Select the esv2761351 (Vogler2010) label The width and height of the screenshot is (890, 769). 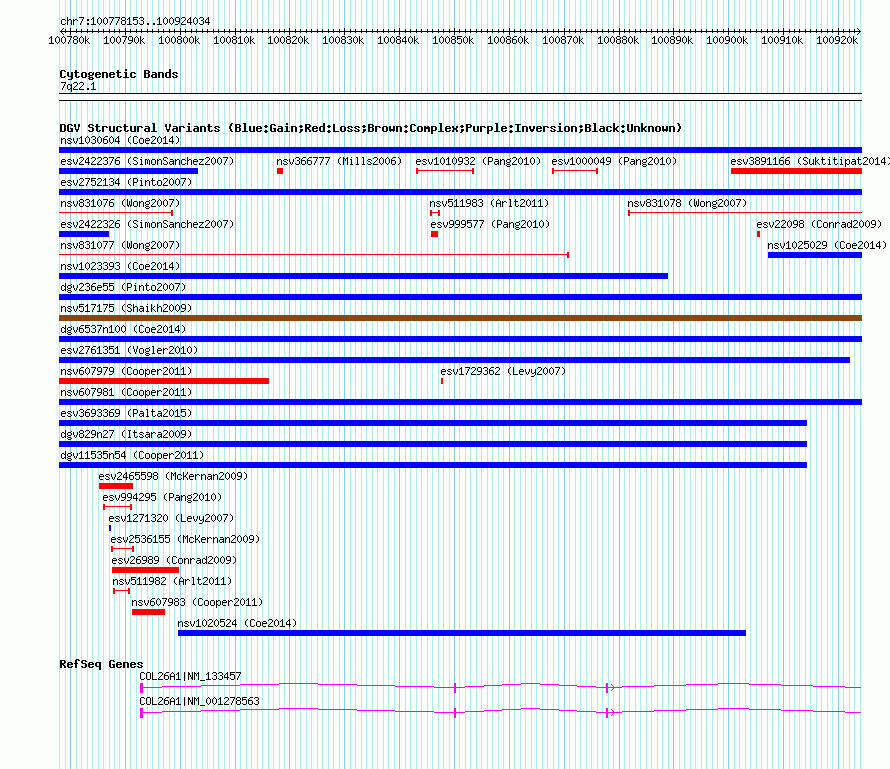click(129, 350)
